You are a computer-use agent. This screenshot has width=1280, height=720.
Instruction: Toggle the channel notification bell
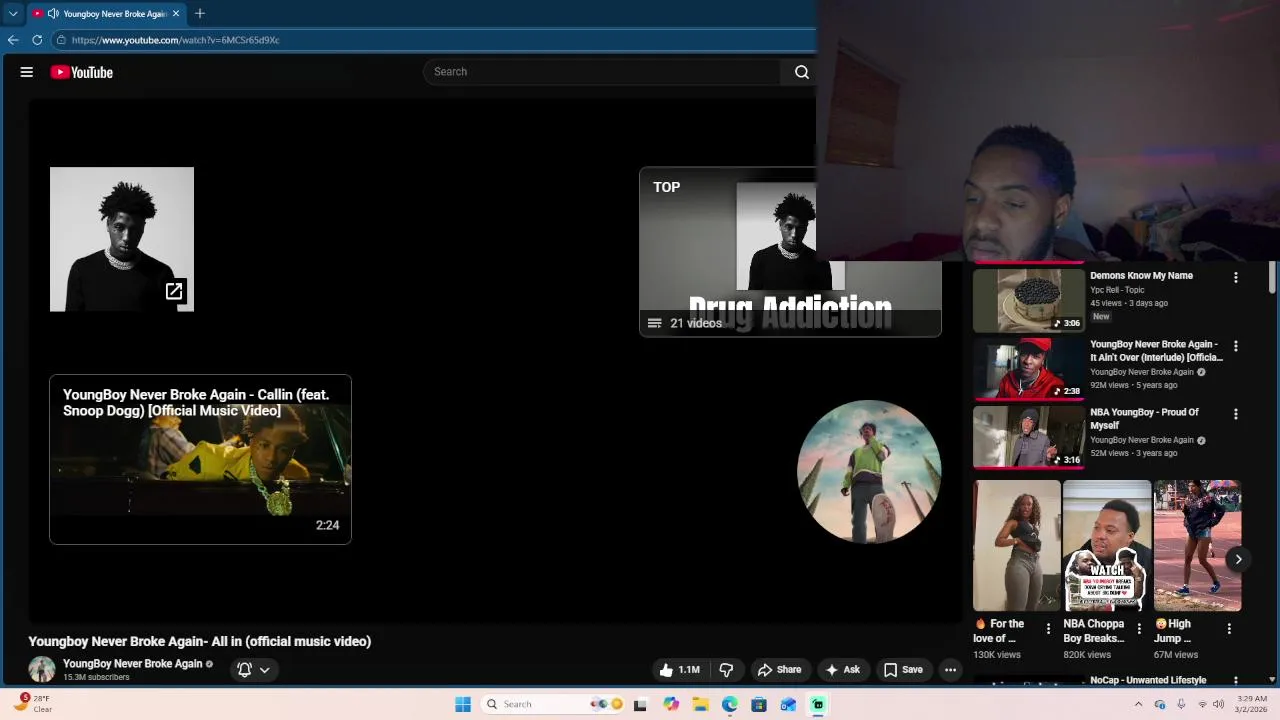pyautogui.click(x=244, y=670)
